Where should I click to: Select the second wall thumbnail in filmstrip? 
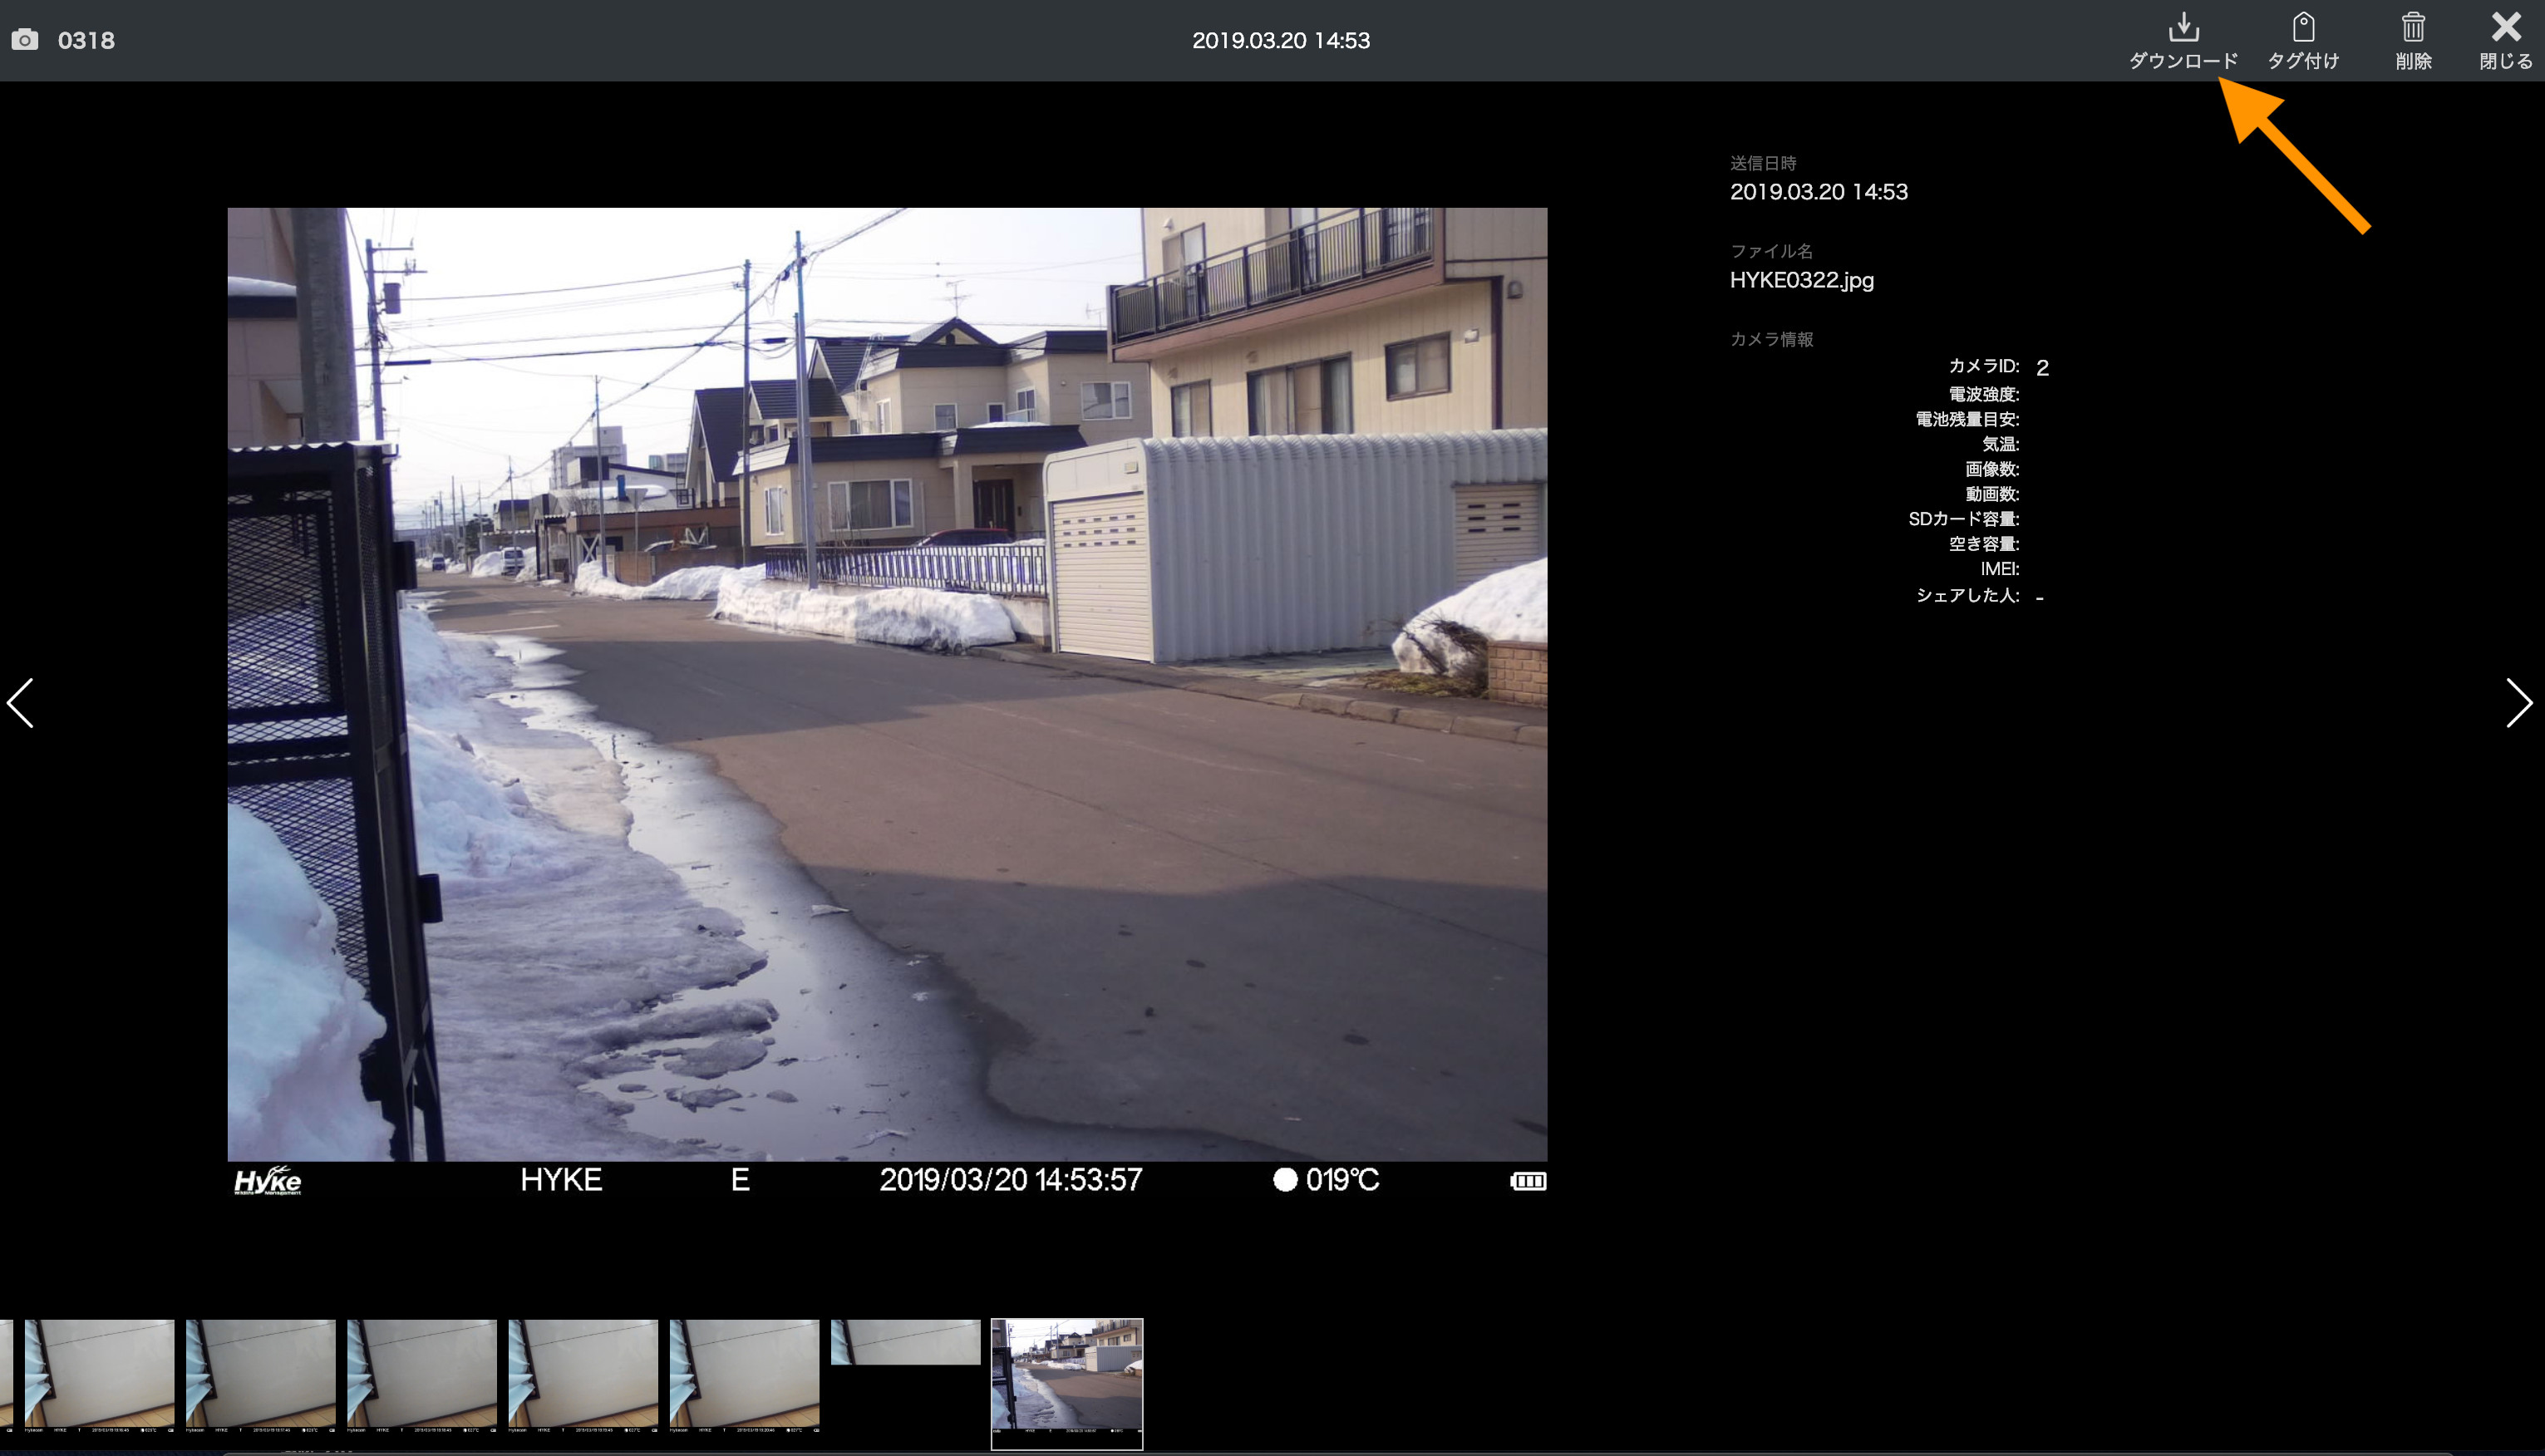(260, 1376)
